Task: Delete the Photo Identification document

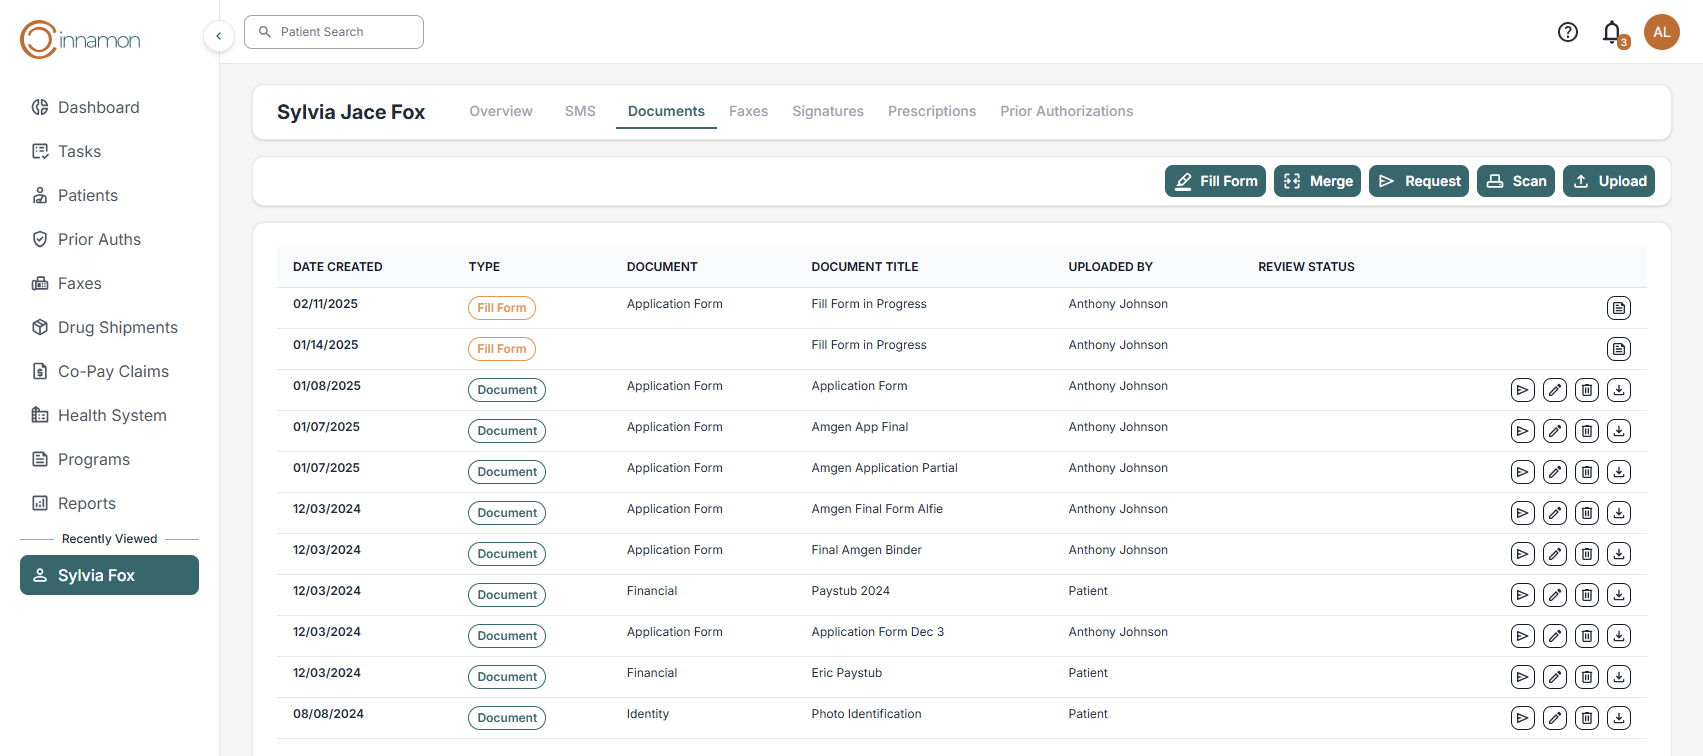Action: click(1586, 718)
